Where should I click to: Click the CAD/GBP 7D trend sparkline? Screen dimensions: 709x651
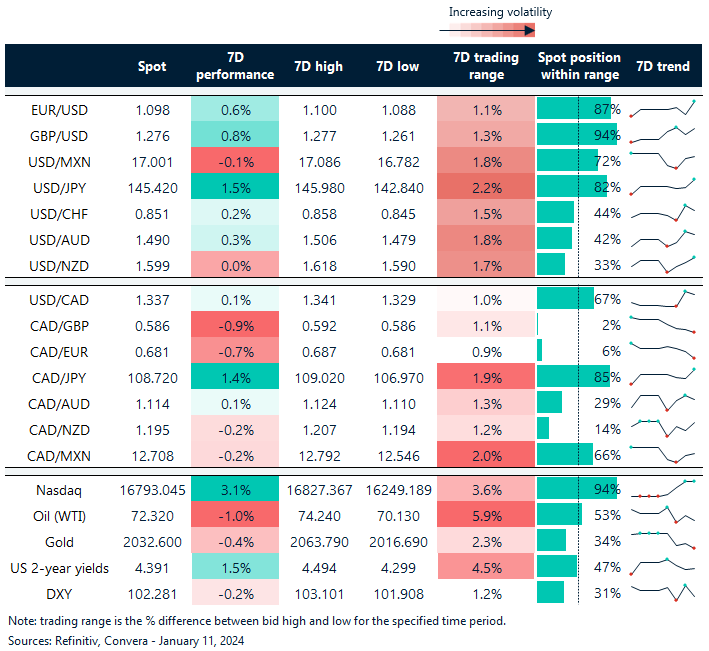662,324
